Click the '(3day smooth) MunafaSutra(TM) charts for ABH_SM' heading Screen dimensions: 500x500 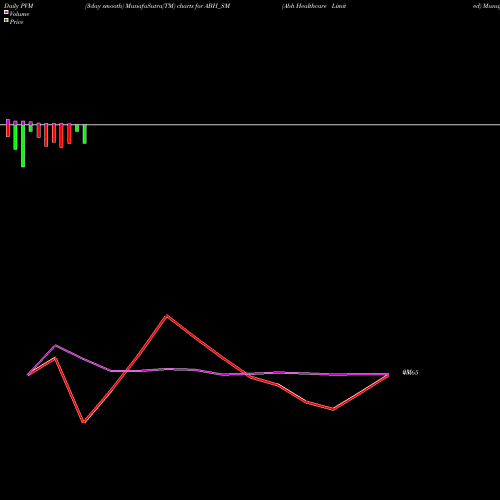tap(157, 6)
